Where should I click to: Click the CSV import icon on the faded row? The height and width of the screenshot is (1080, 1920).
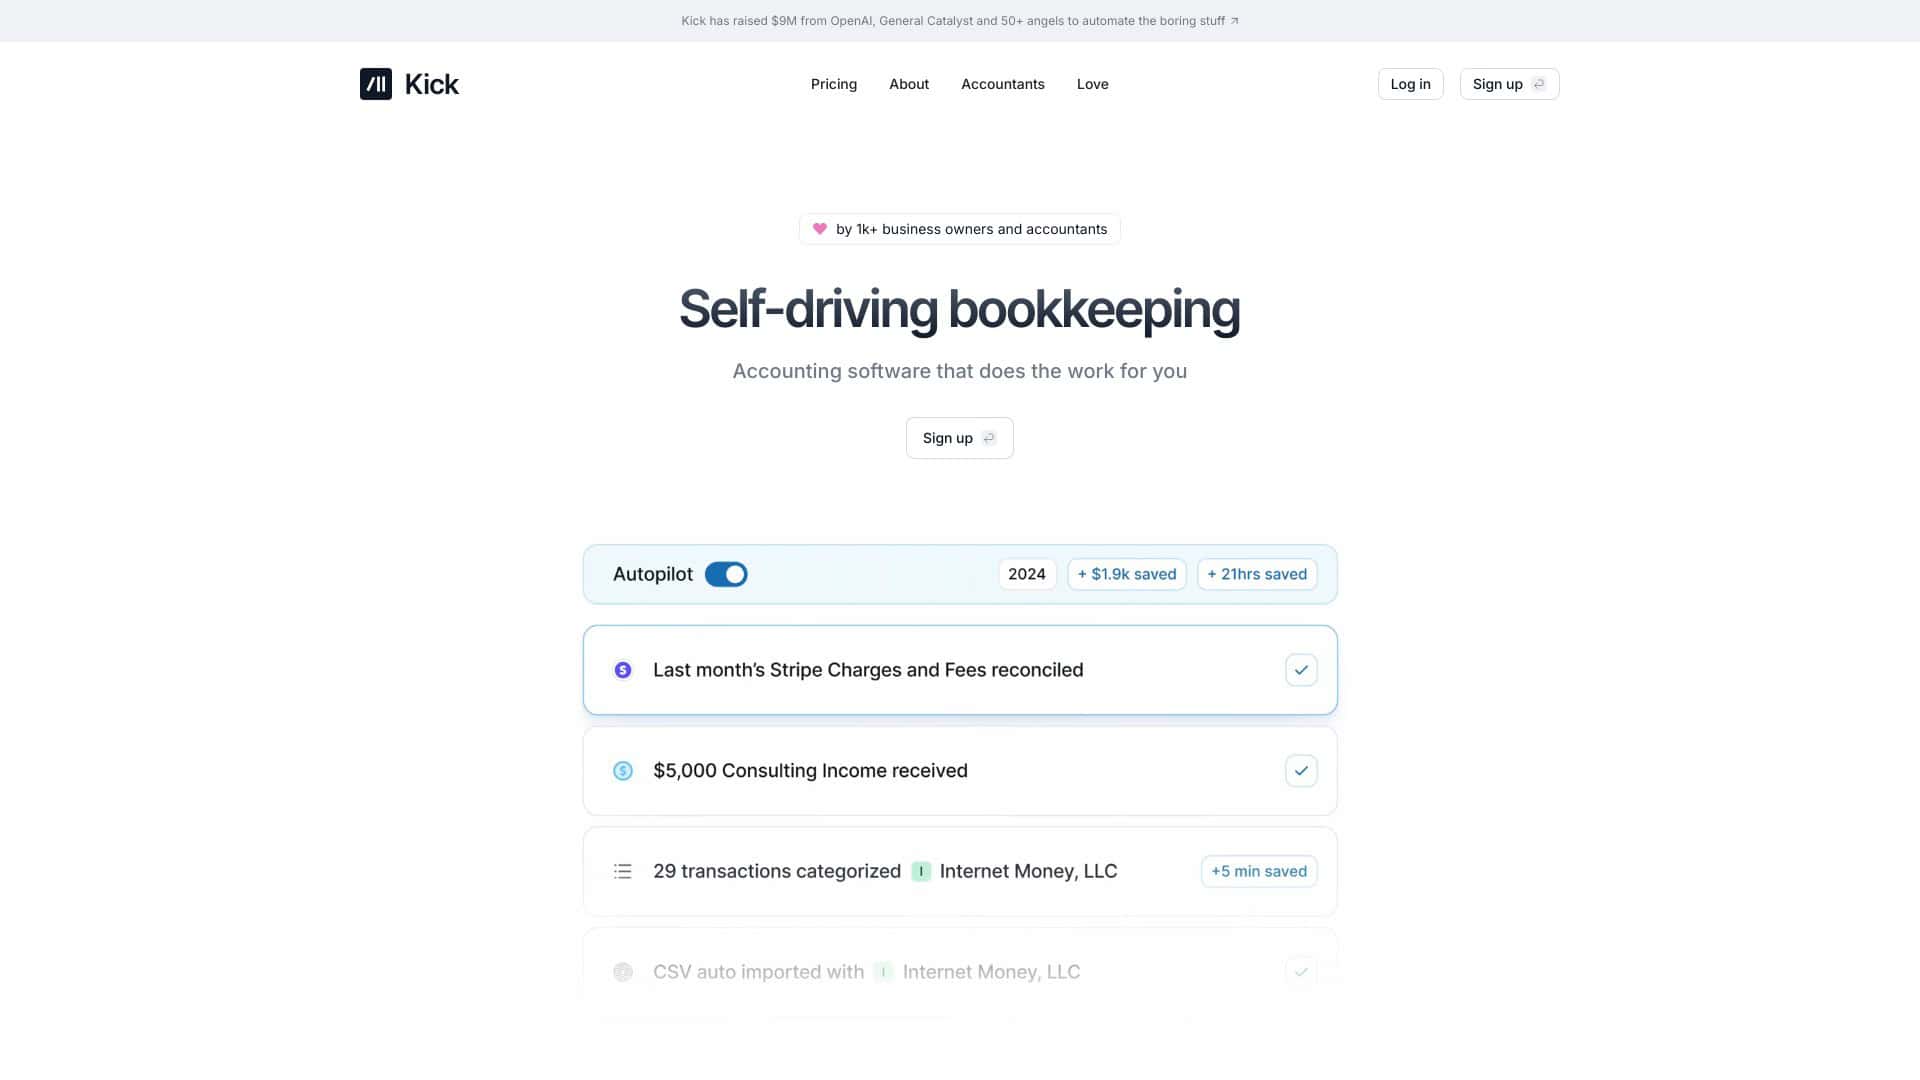(x=622, y=971)
